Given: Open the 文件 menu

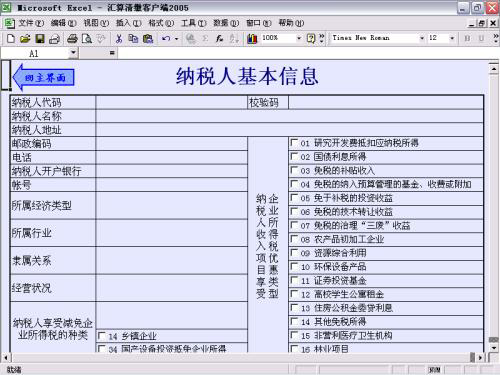Looking at the screenshot, I should (x=31, y=23).
